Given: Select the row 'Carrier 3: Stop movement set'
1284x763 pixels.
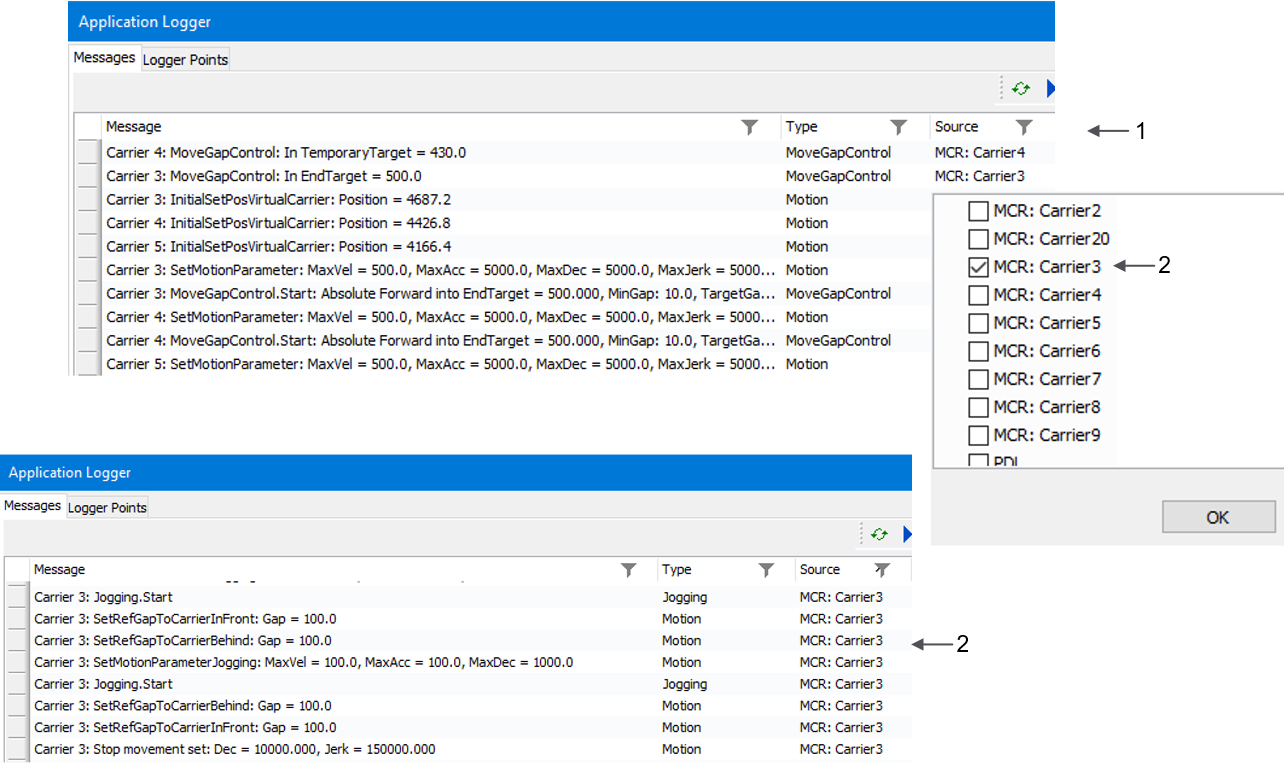Looking at the screenshot, I should click(235, 749).
